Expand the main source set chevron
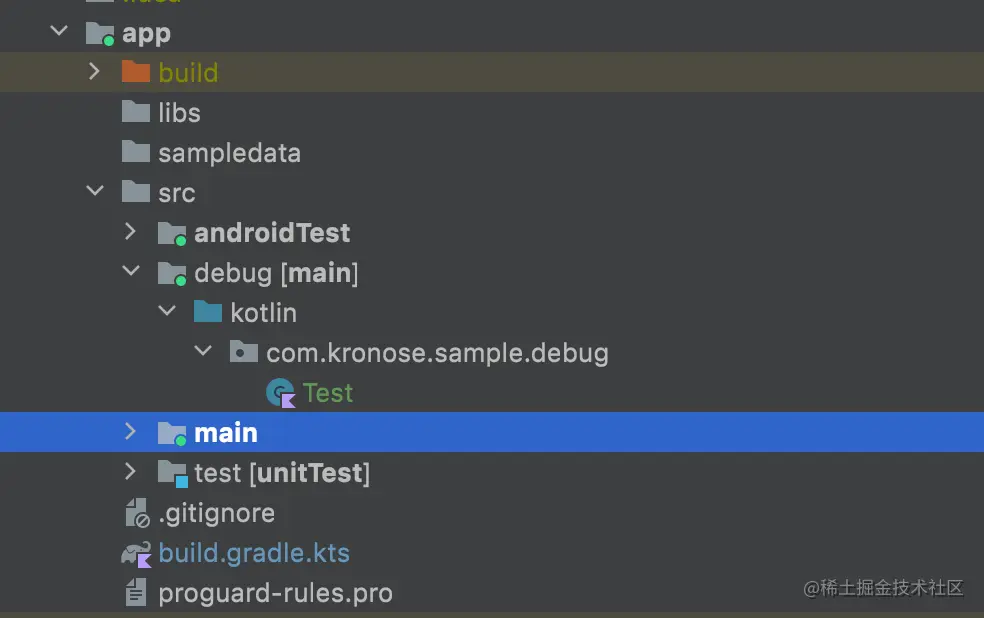 point(130,431)
